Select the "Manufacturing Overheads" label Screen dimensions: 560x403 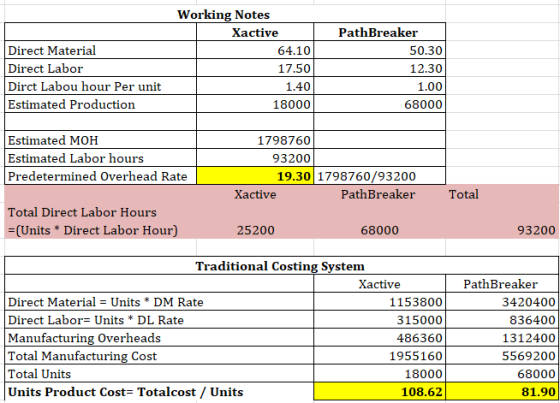point(159,338)
